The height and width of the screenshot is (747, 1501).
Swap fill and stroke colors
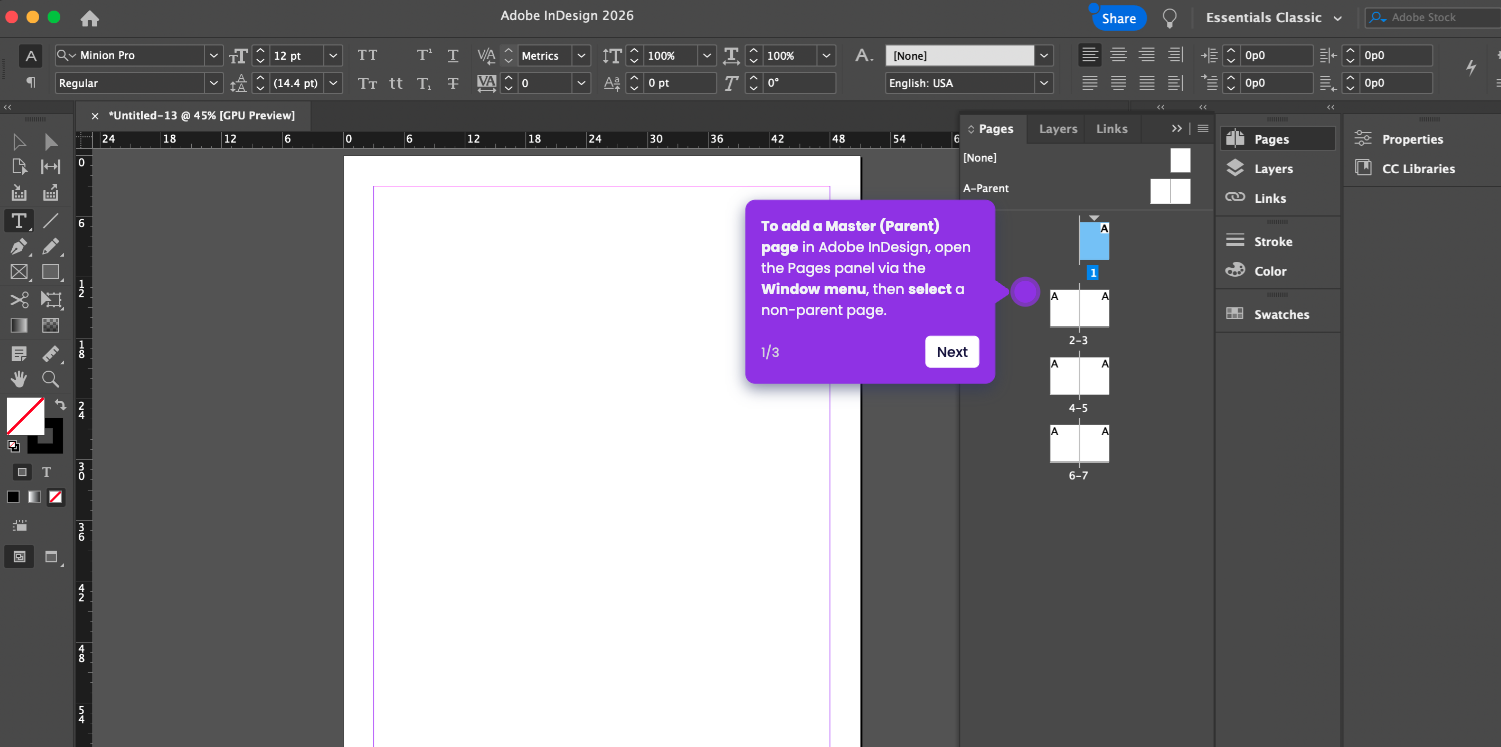pos(60,405)
